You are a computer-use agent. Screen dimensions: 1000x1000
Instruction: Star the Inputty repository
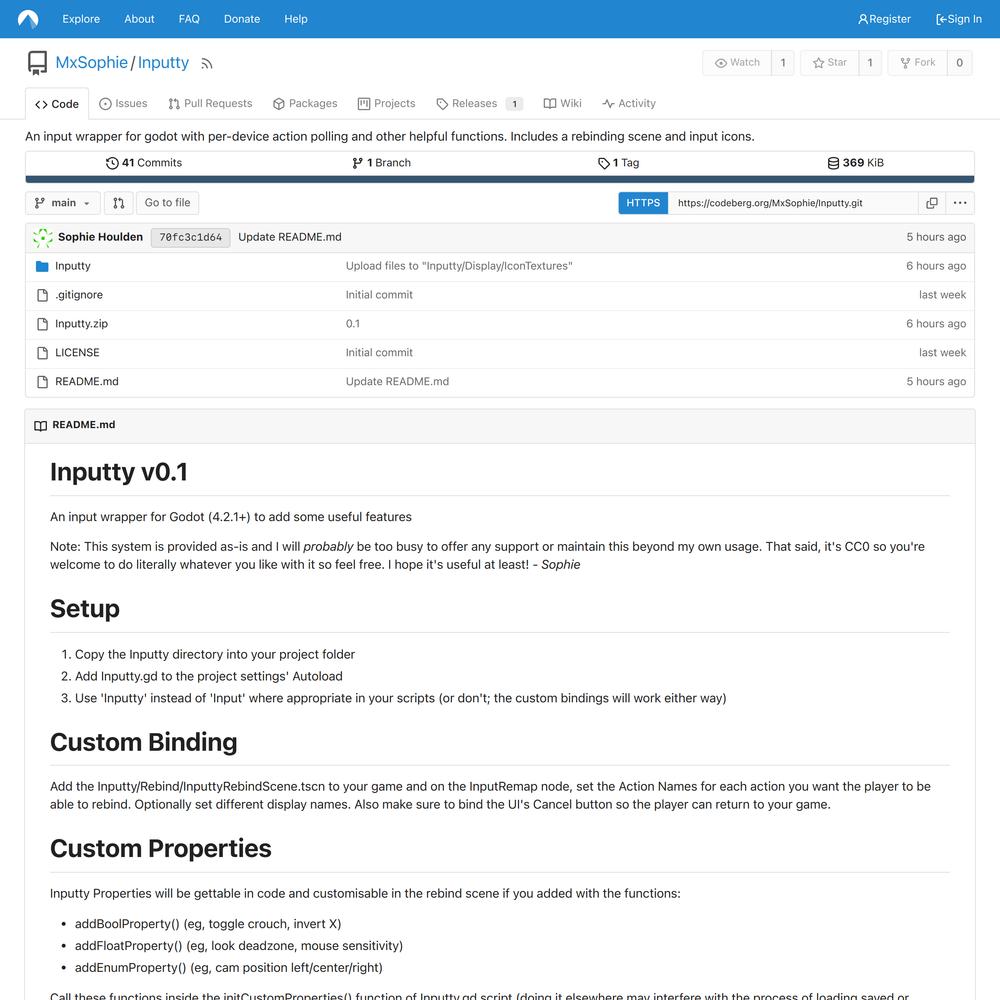click(x=830, y=62)
